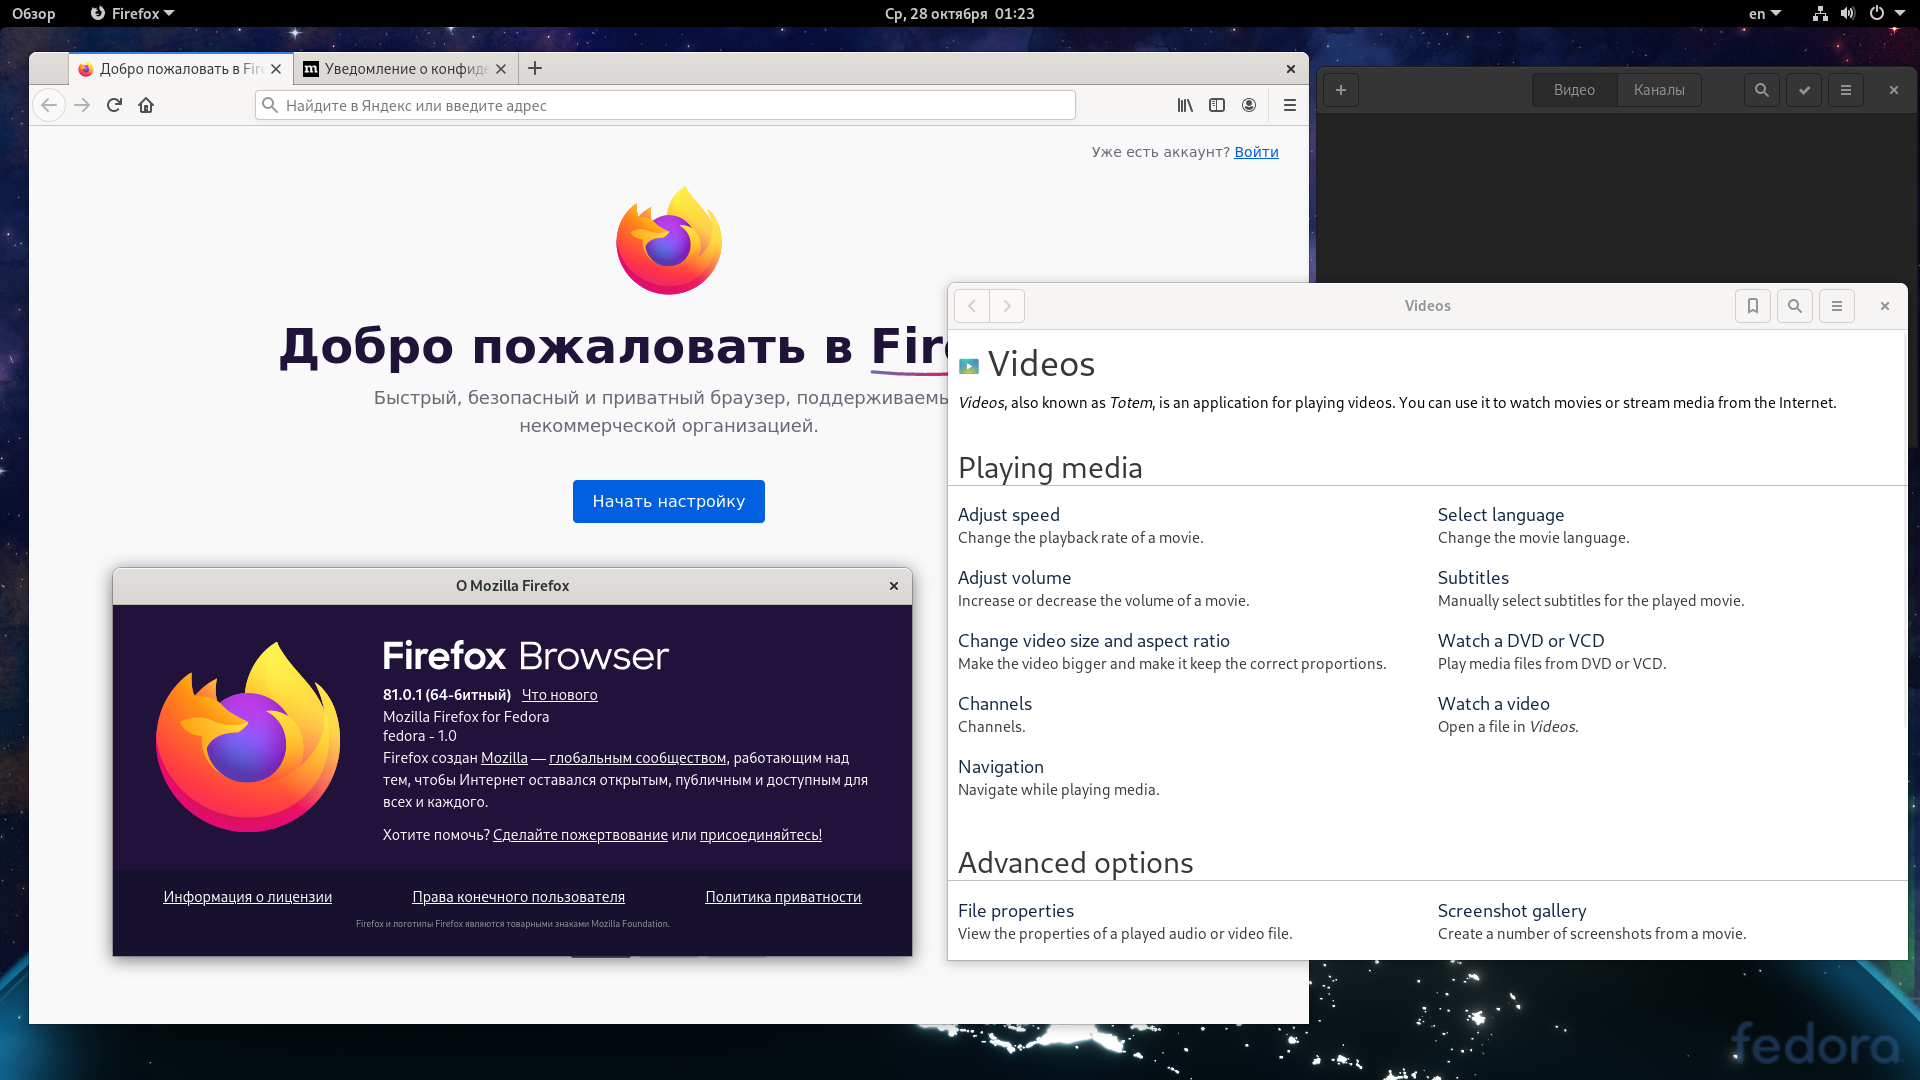The width and height of the screenshot is (1920, 1080).
Task: Open Videos help window menu
Action: coord(1837,306)
